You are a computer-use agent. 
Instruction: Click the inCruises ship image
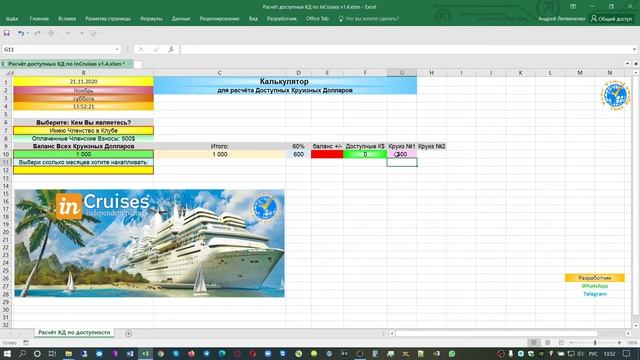tap(149, 243)
